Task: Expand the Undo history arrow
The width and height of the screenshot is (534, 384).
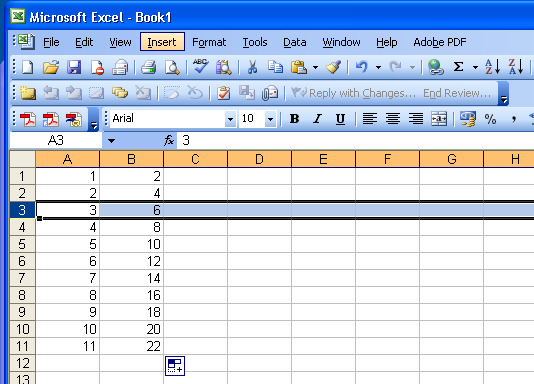Action: [x=378, y=67]
